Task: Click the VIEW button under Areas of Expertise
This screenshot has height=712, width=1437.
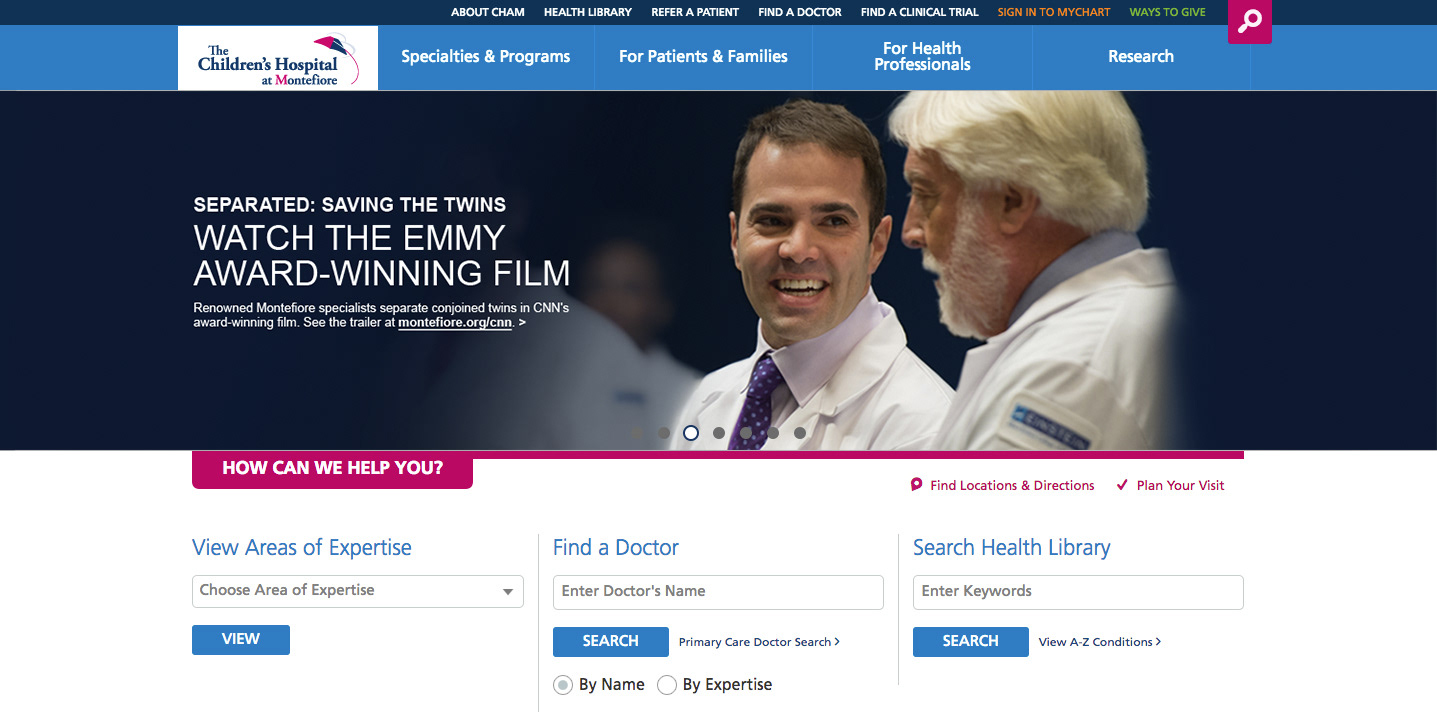Action: click(241, 640)
